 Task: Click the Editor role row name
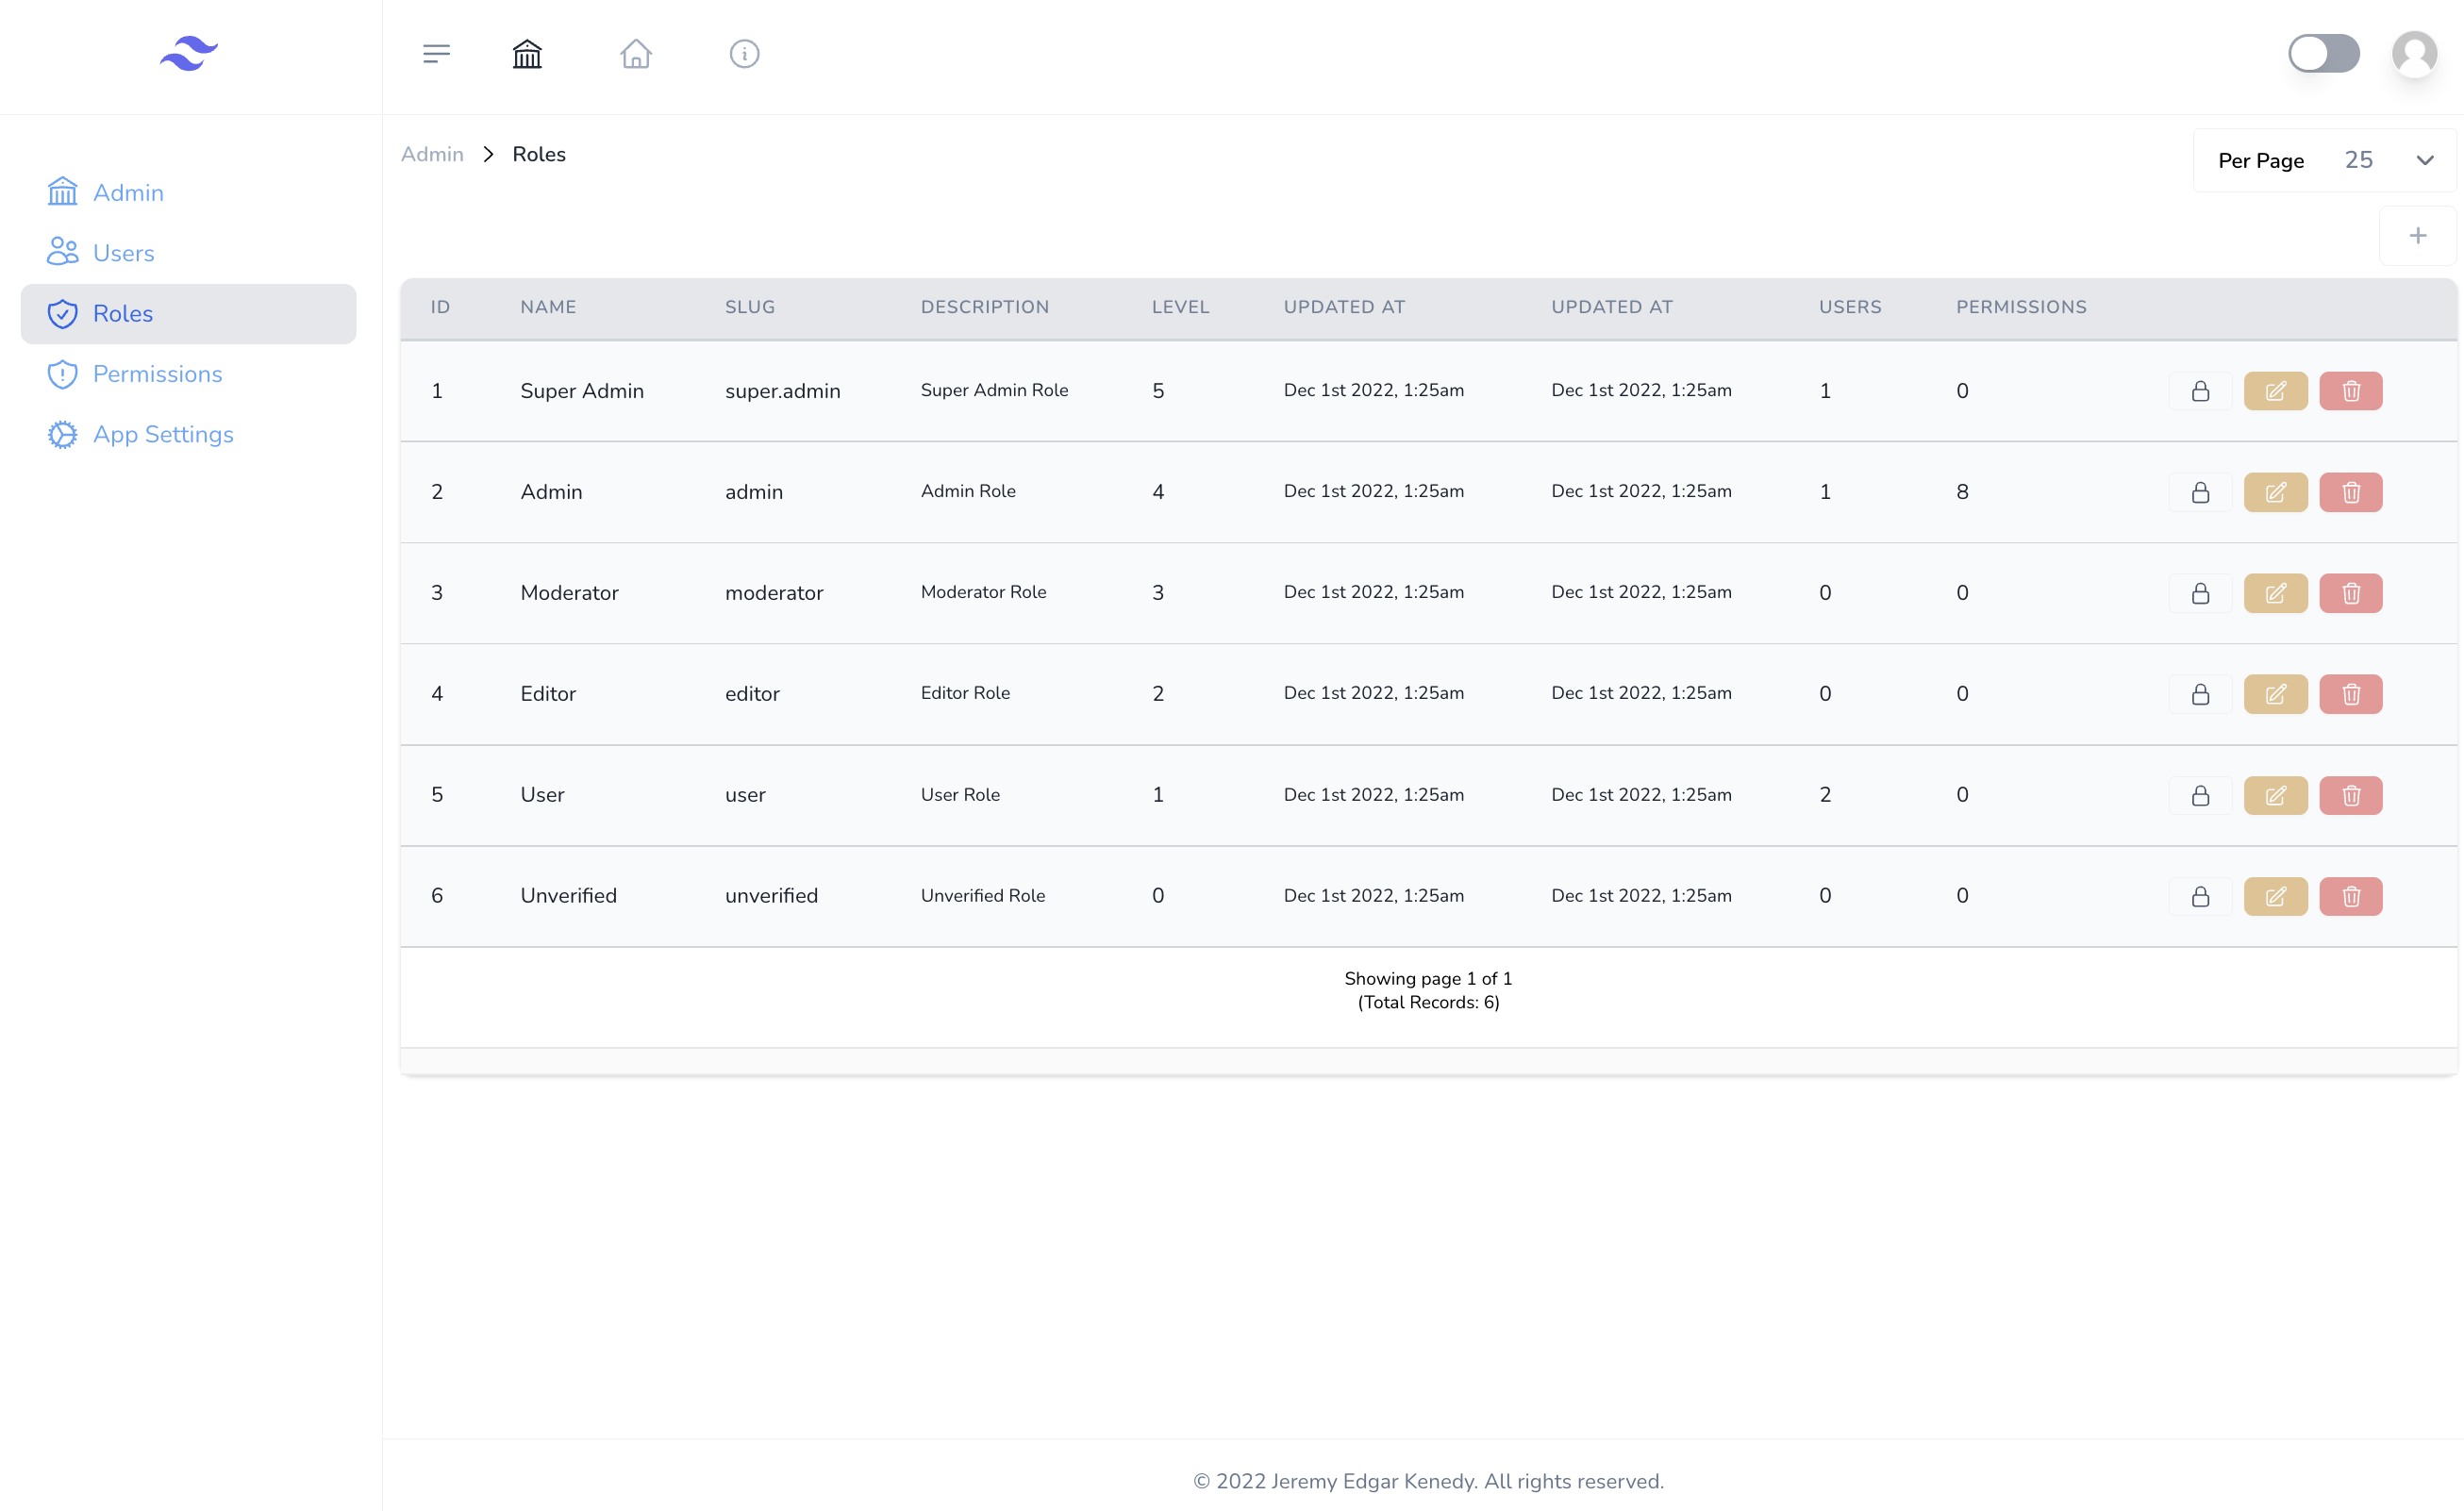coord(548,694)
